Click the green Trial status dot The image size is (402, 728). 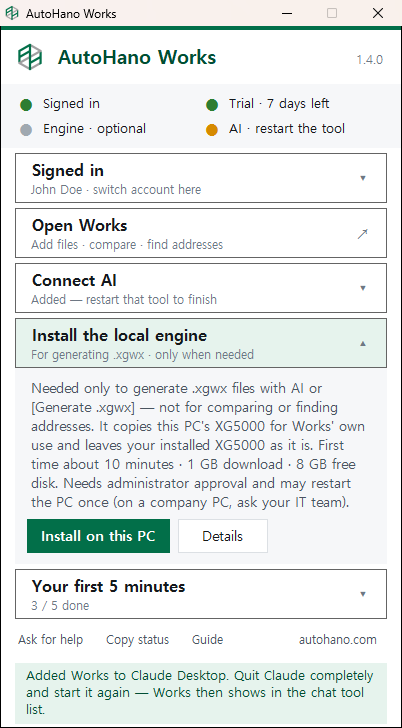click(x=212, y=105)
